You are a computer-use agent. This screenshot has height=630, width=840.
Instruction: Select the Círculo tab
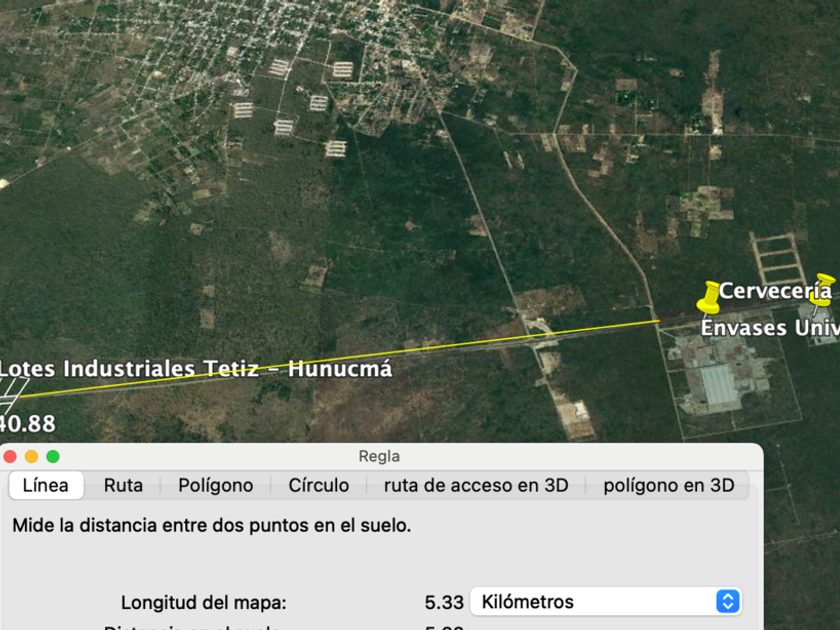click(319, 485)
